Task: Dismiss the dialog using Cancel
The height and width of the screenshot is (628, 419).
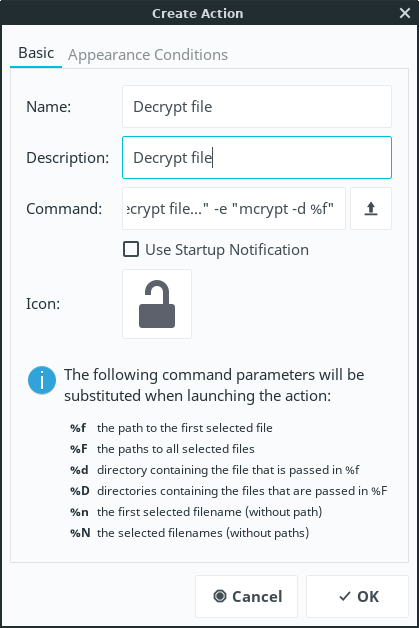Action: [246, 596]
